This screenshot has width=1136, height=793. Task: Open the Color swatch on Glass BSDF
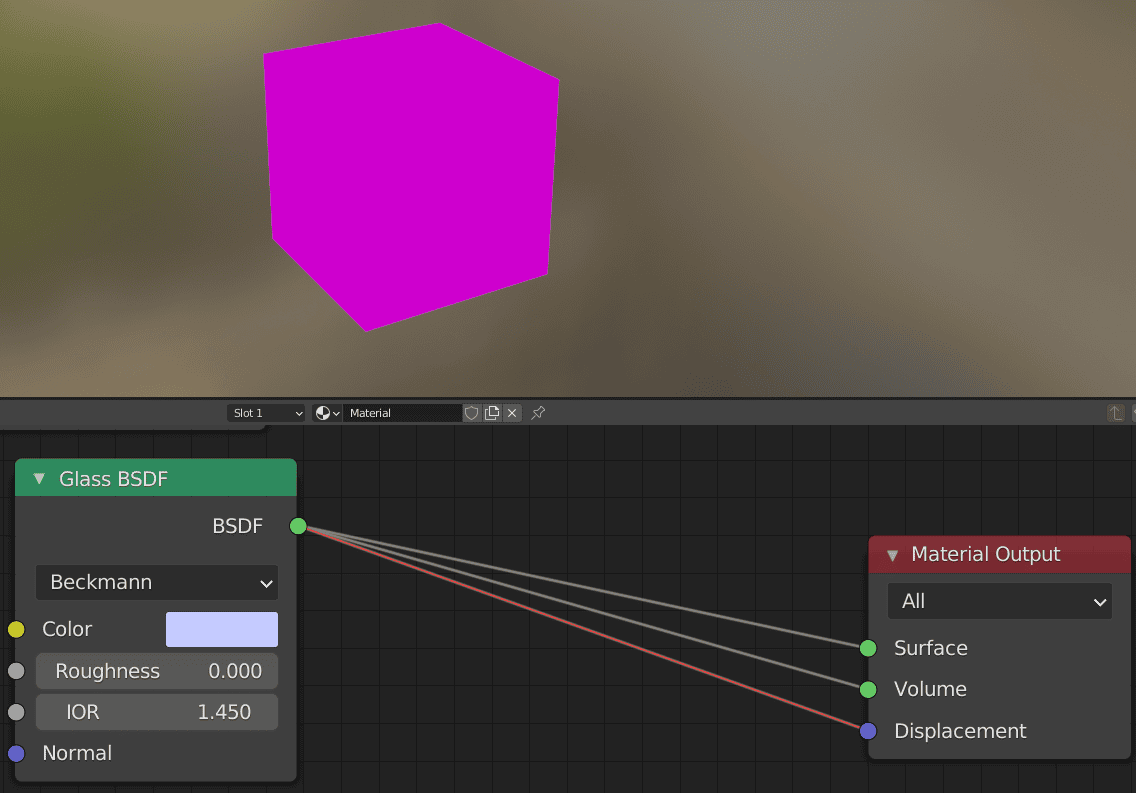(x=221, y=629)
